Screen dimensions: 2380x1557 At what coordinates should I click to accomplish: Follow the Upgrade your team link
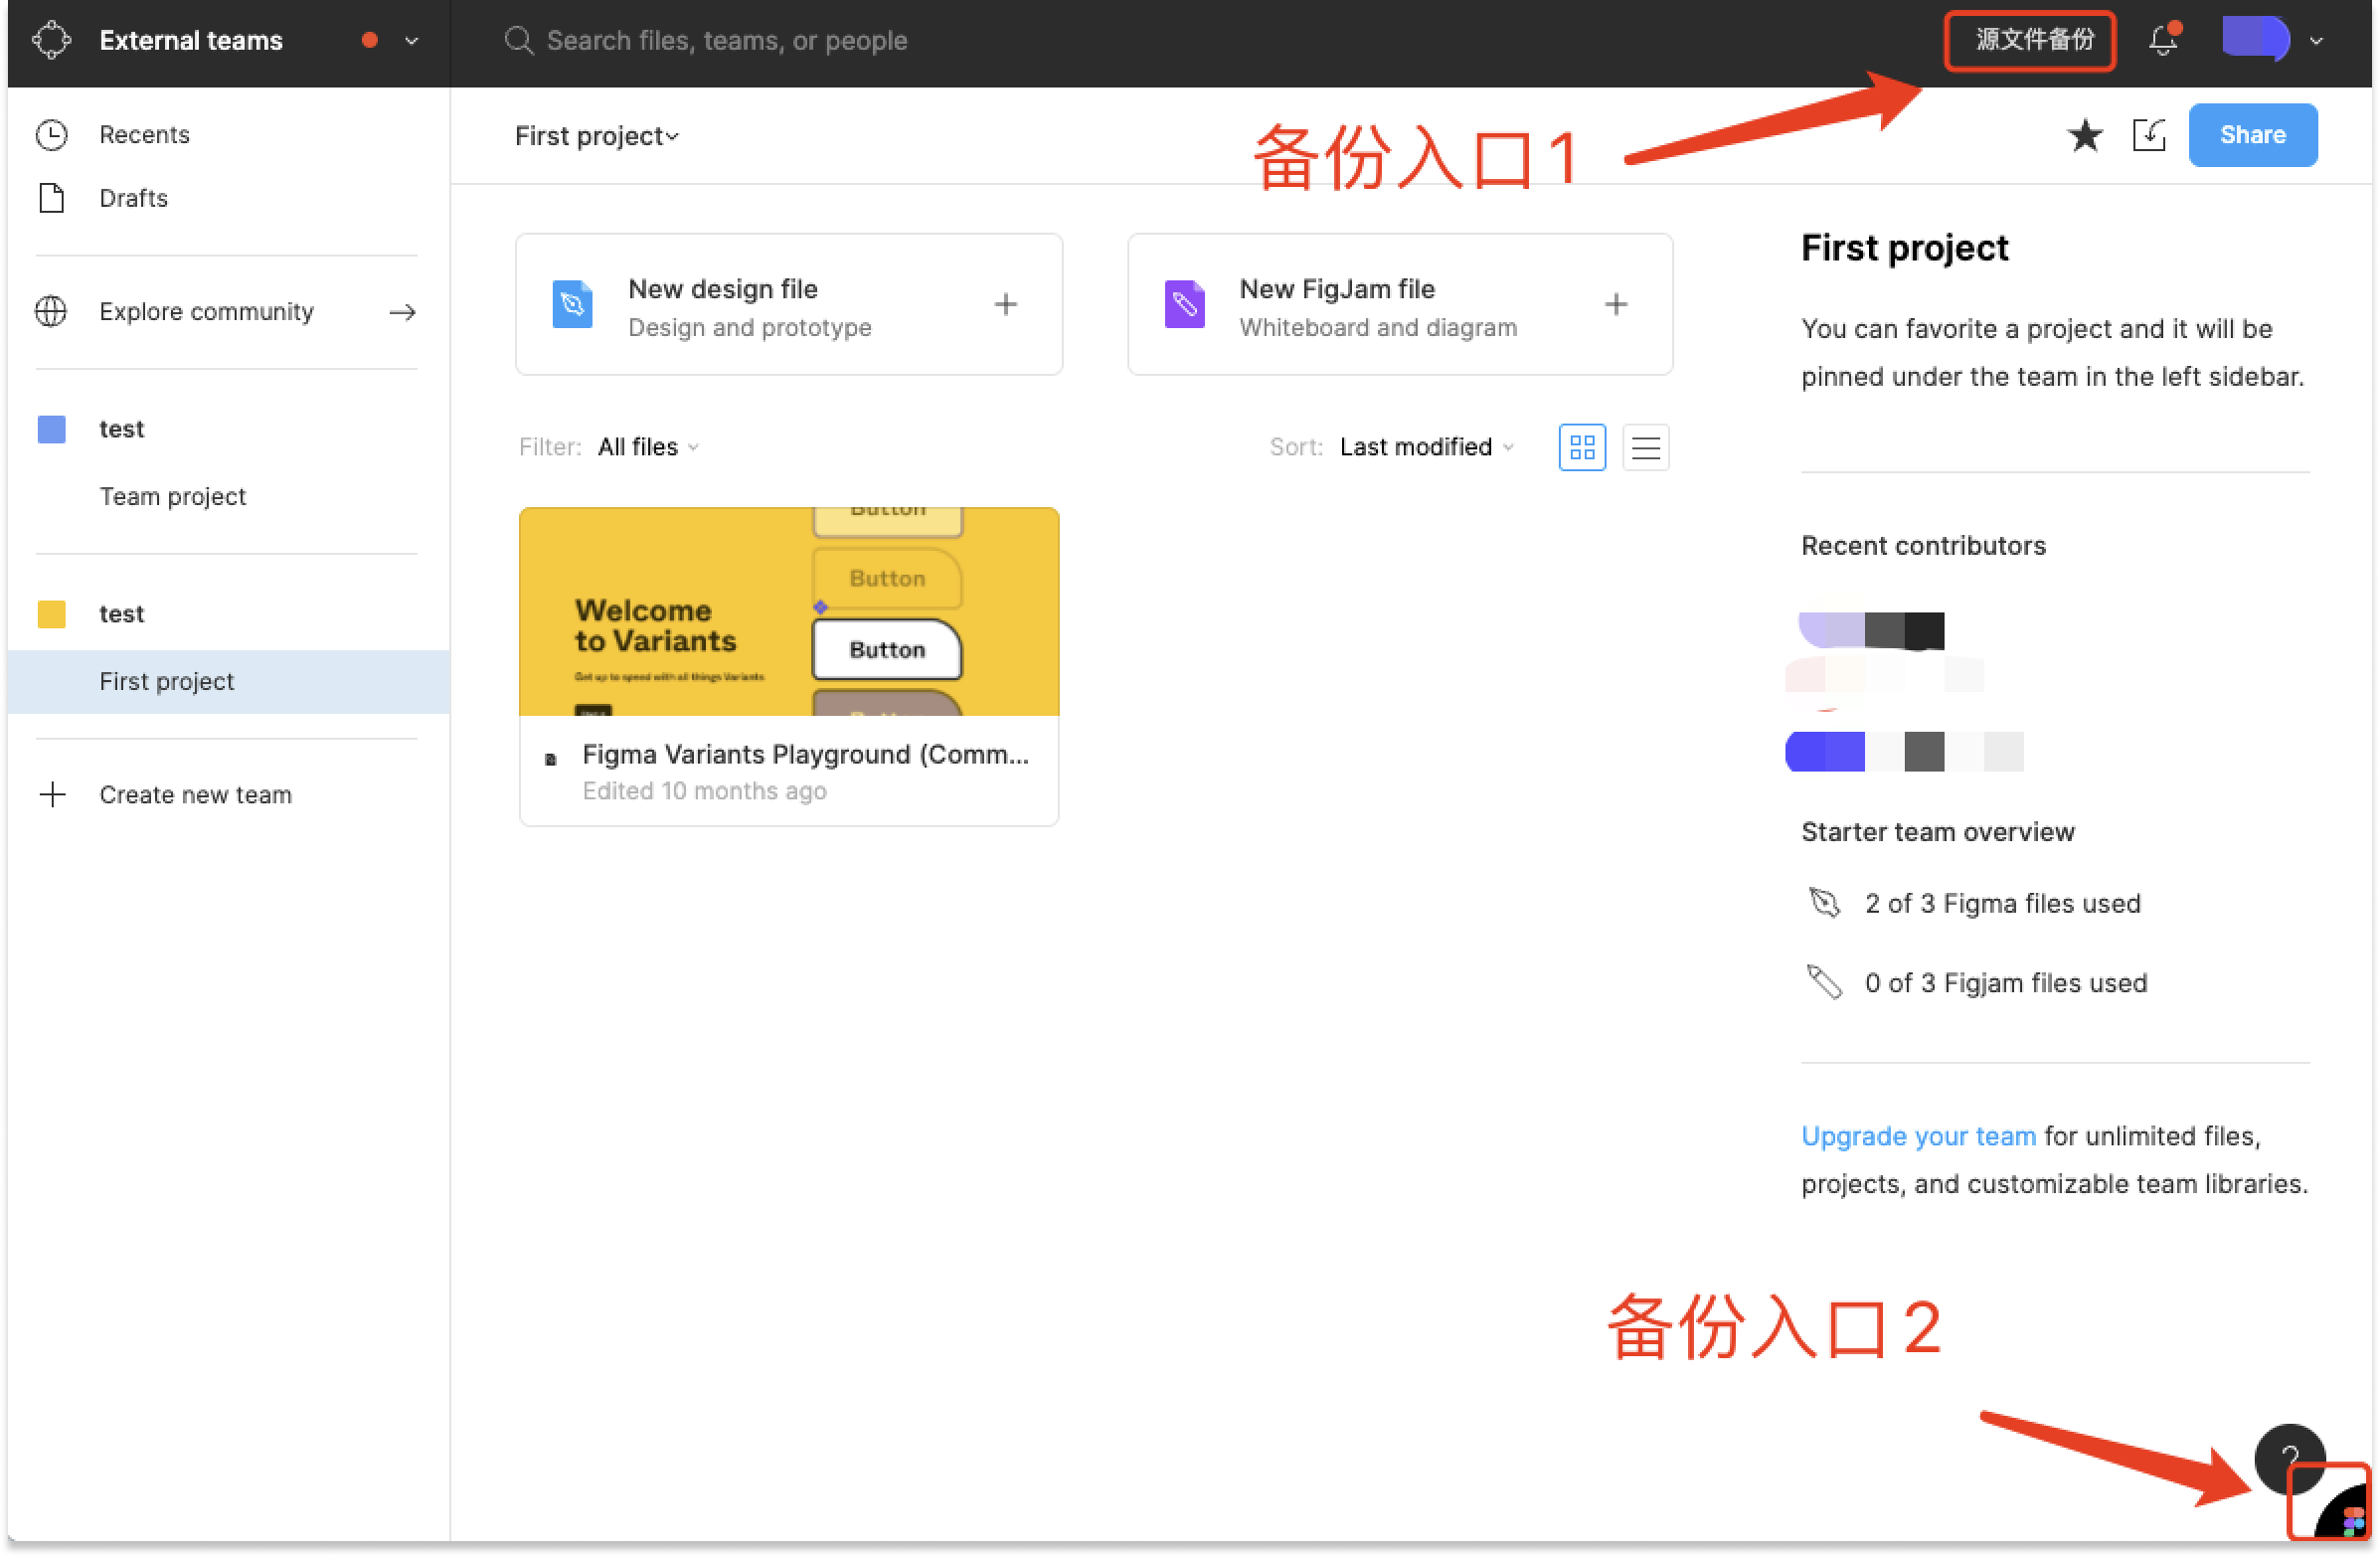[x=1918, y=1136]
